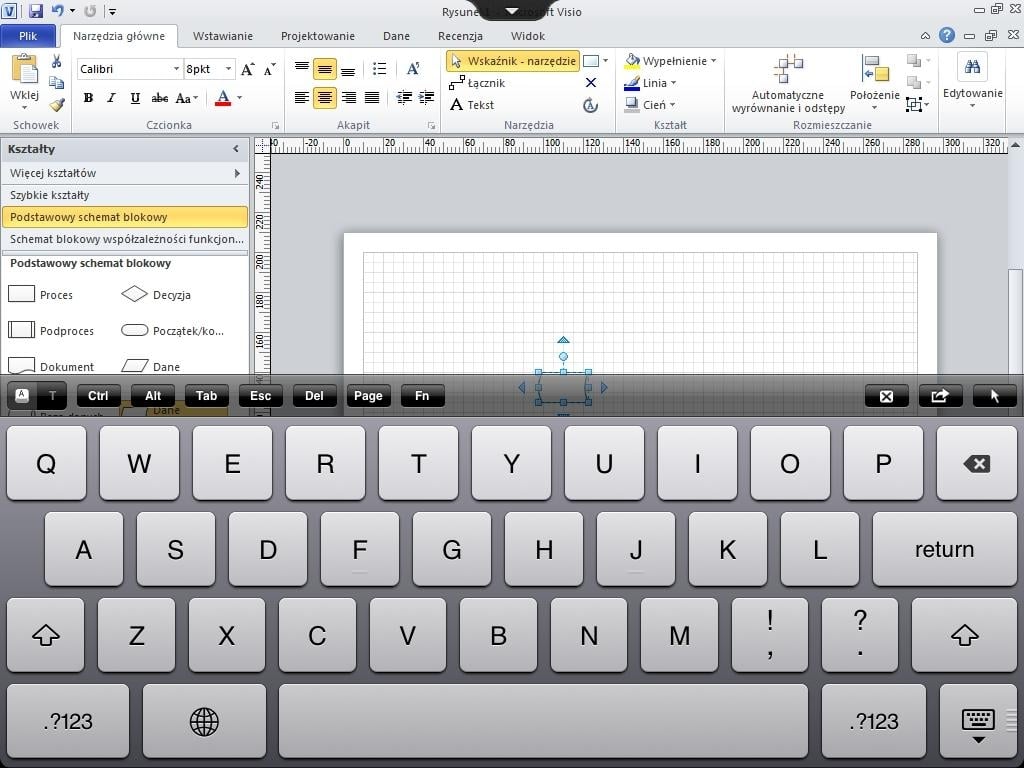Click the Cut scissors icon
Viewport: 1024px width, 768px height.
[57, 62]
